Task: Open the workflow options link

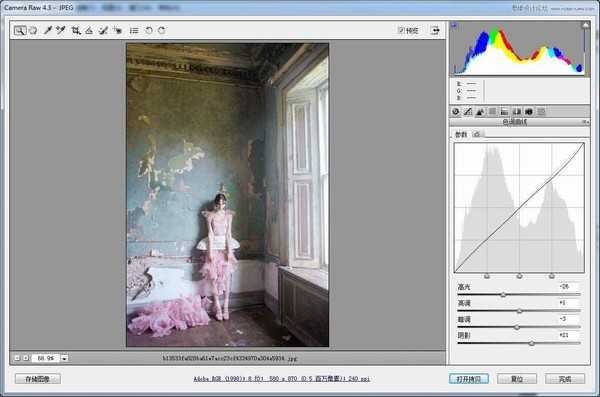Action: point(282,379)
